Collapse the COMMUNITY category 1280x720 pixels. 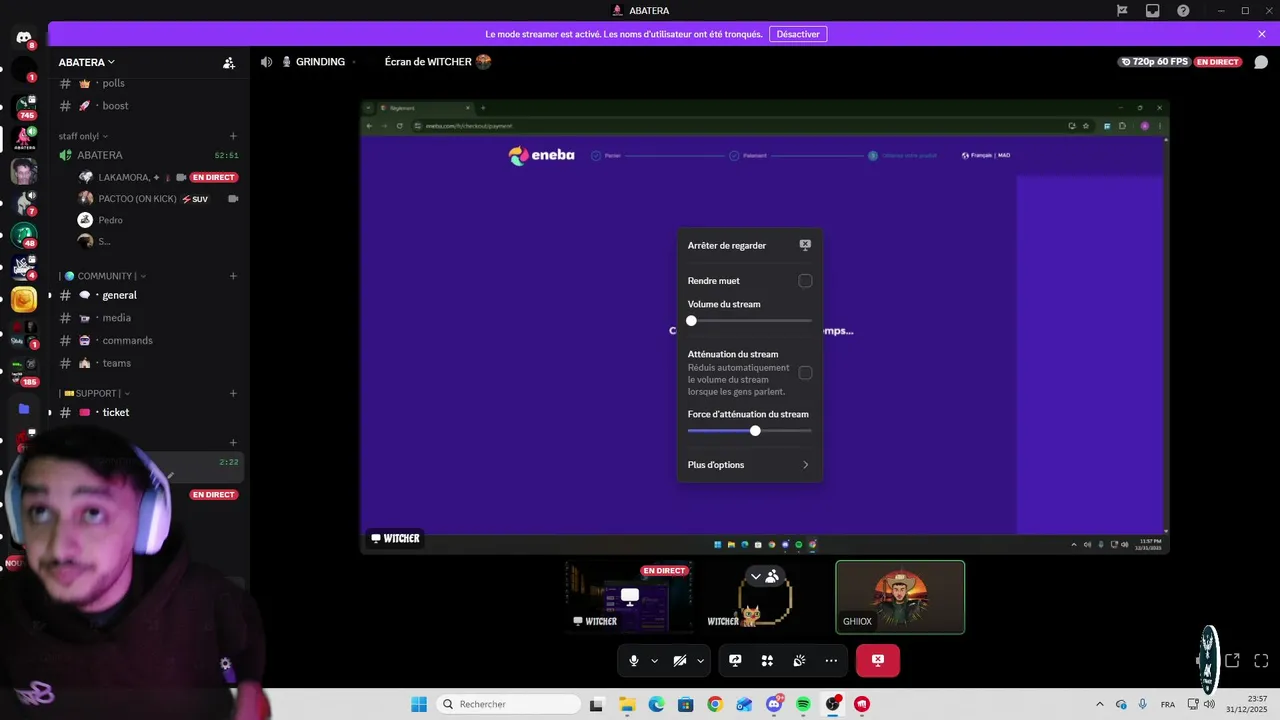103,276
